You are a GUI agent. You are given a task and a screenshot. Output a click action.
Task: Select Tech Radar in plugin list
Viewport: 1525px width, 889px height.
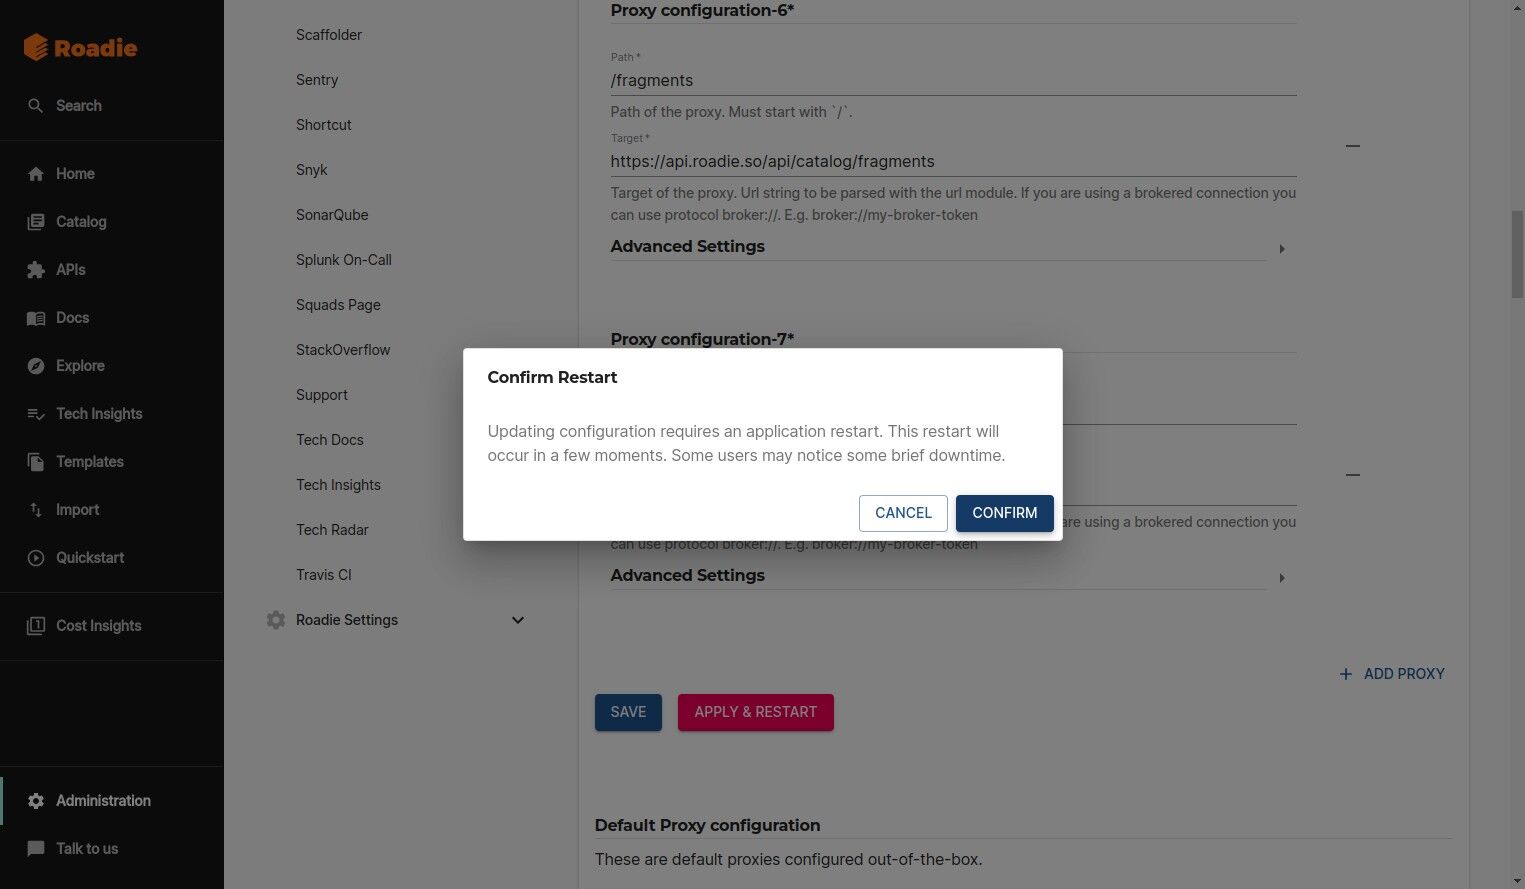click(332, 530)
